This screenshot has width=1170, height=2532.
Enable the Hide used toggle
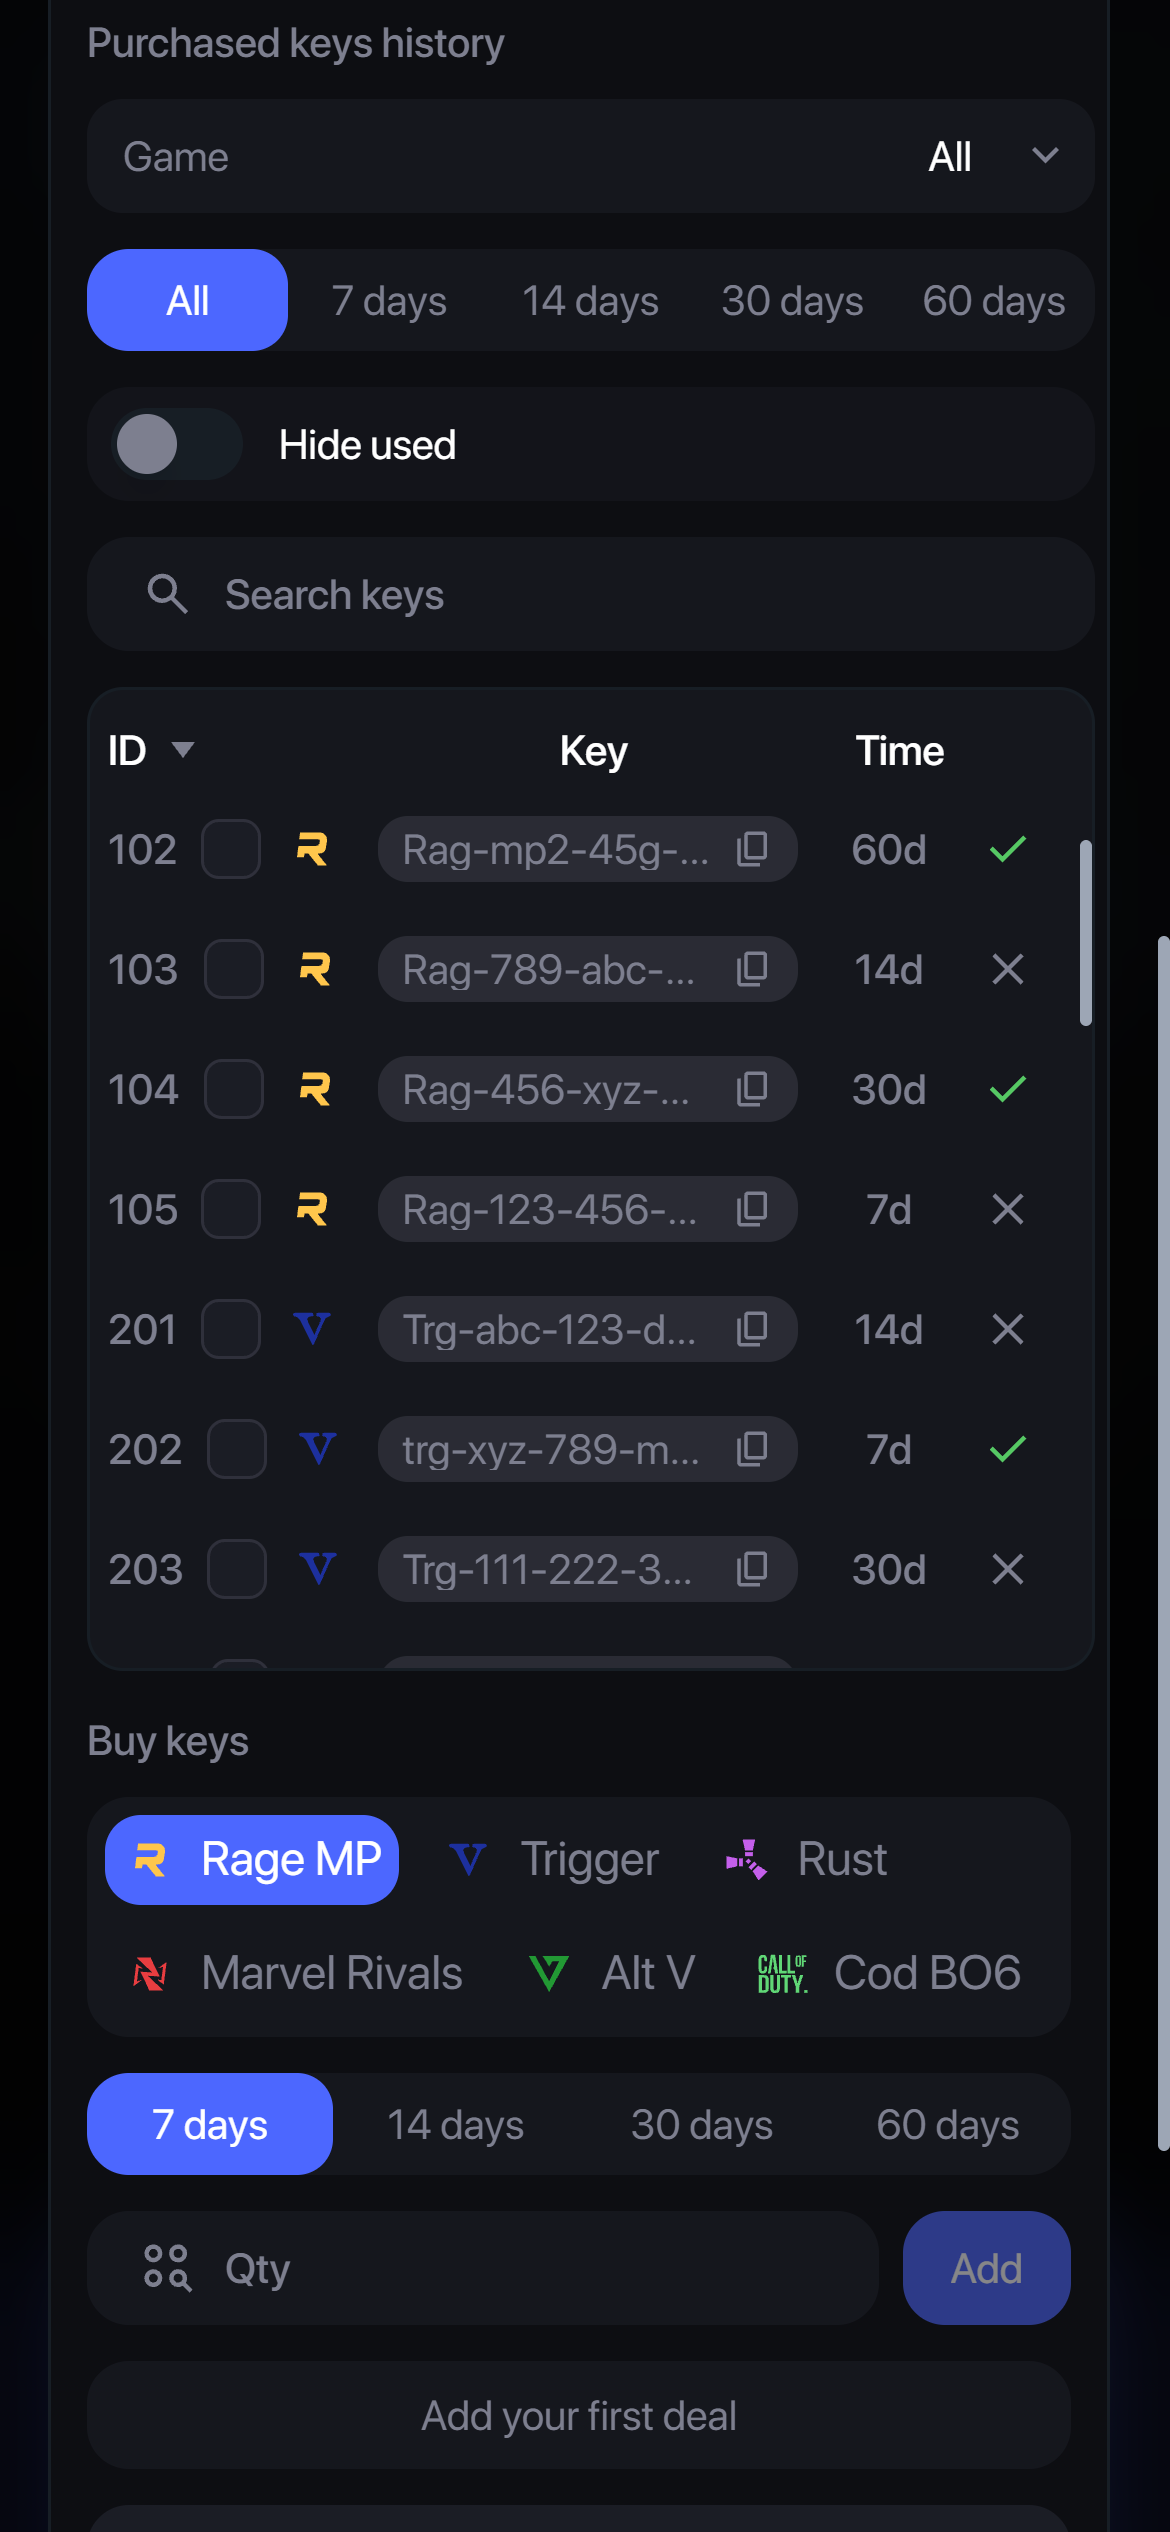pos(178,444)
